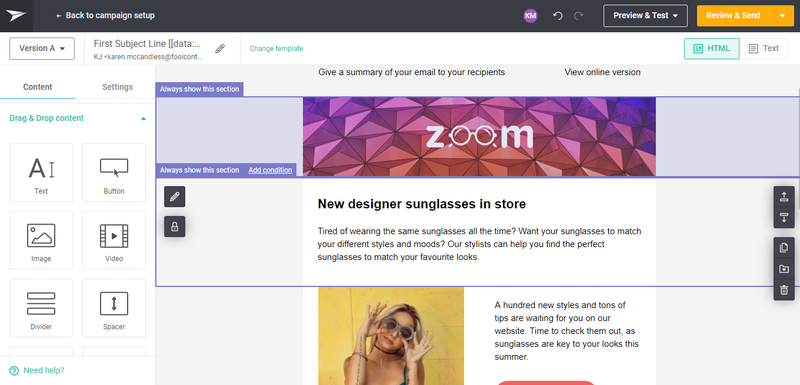This screenshot has width=800, height=385.
Task: Click the 'A hundred new styles' paragraph
Action: [x=566, y=331]
